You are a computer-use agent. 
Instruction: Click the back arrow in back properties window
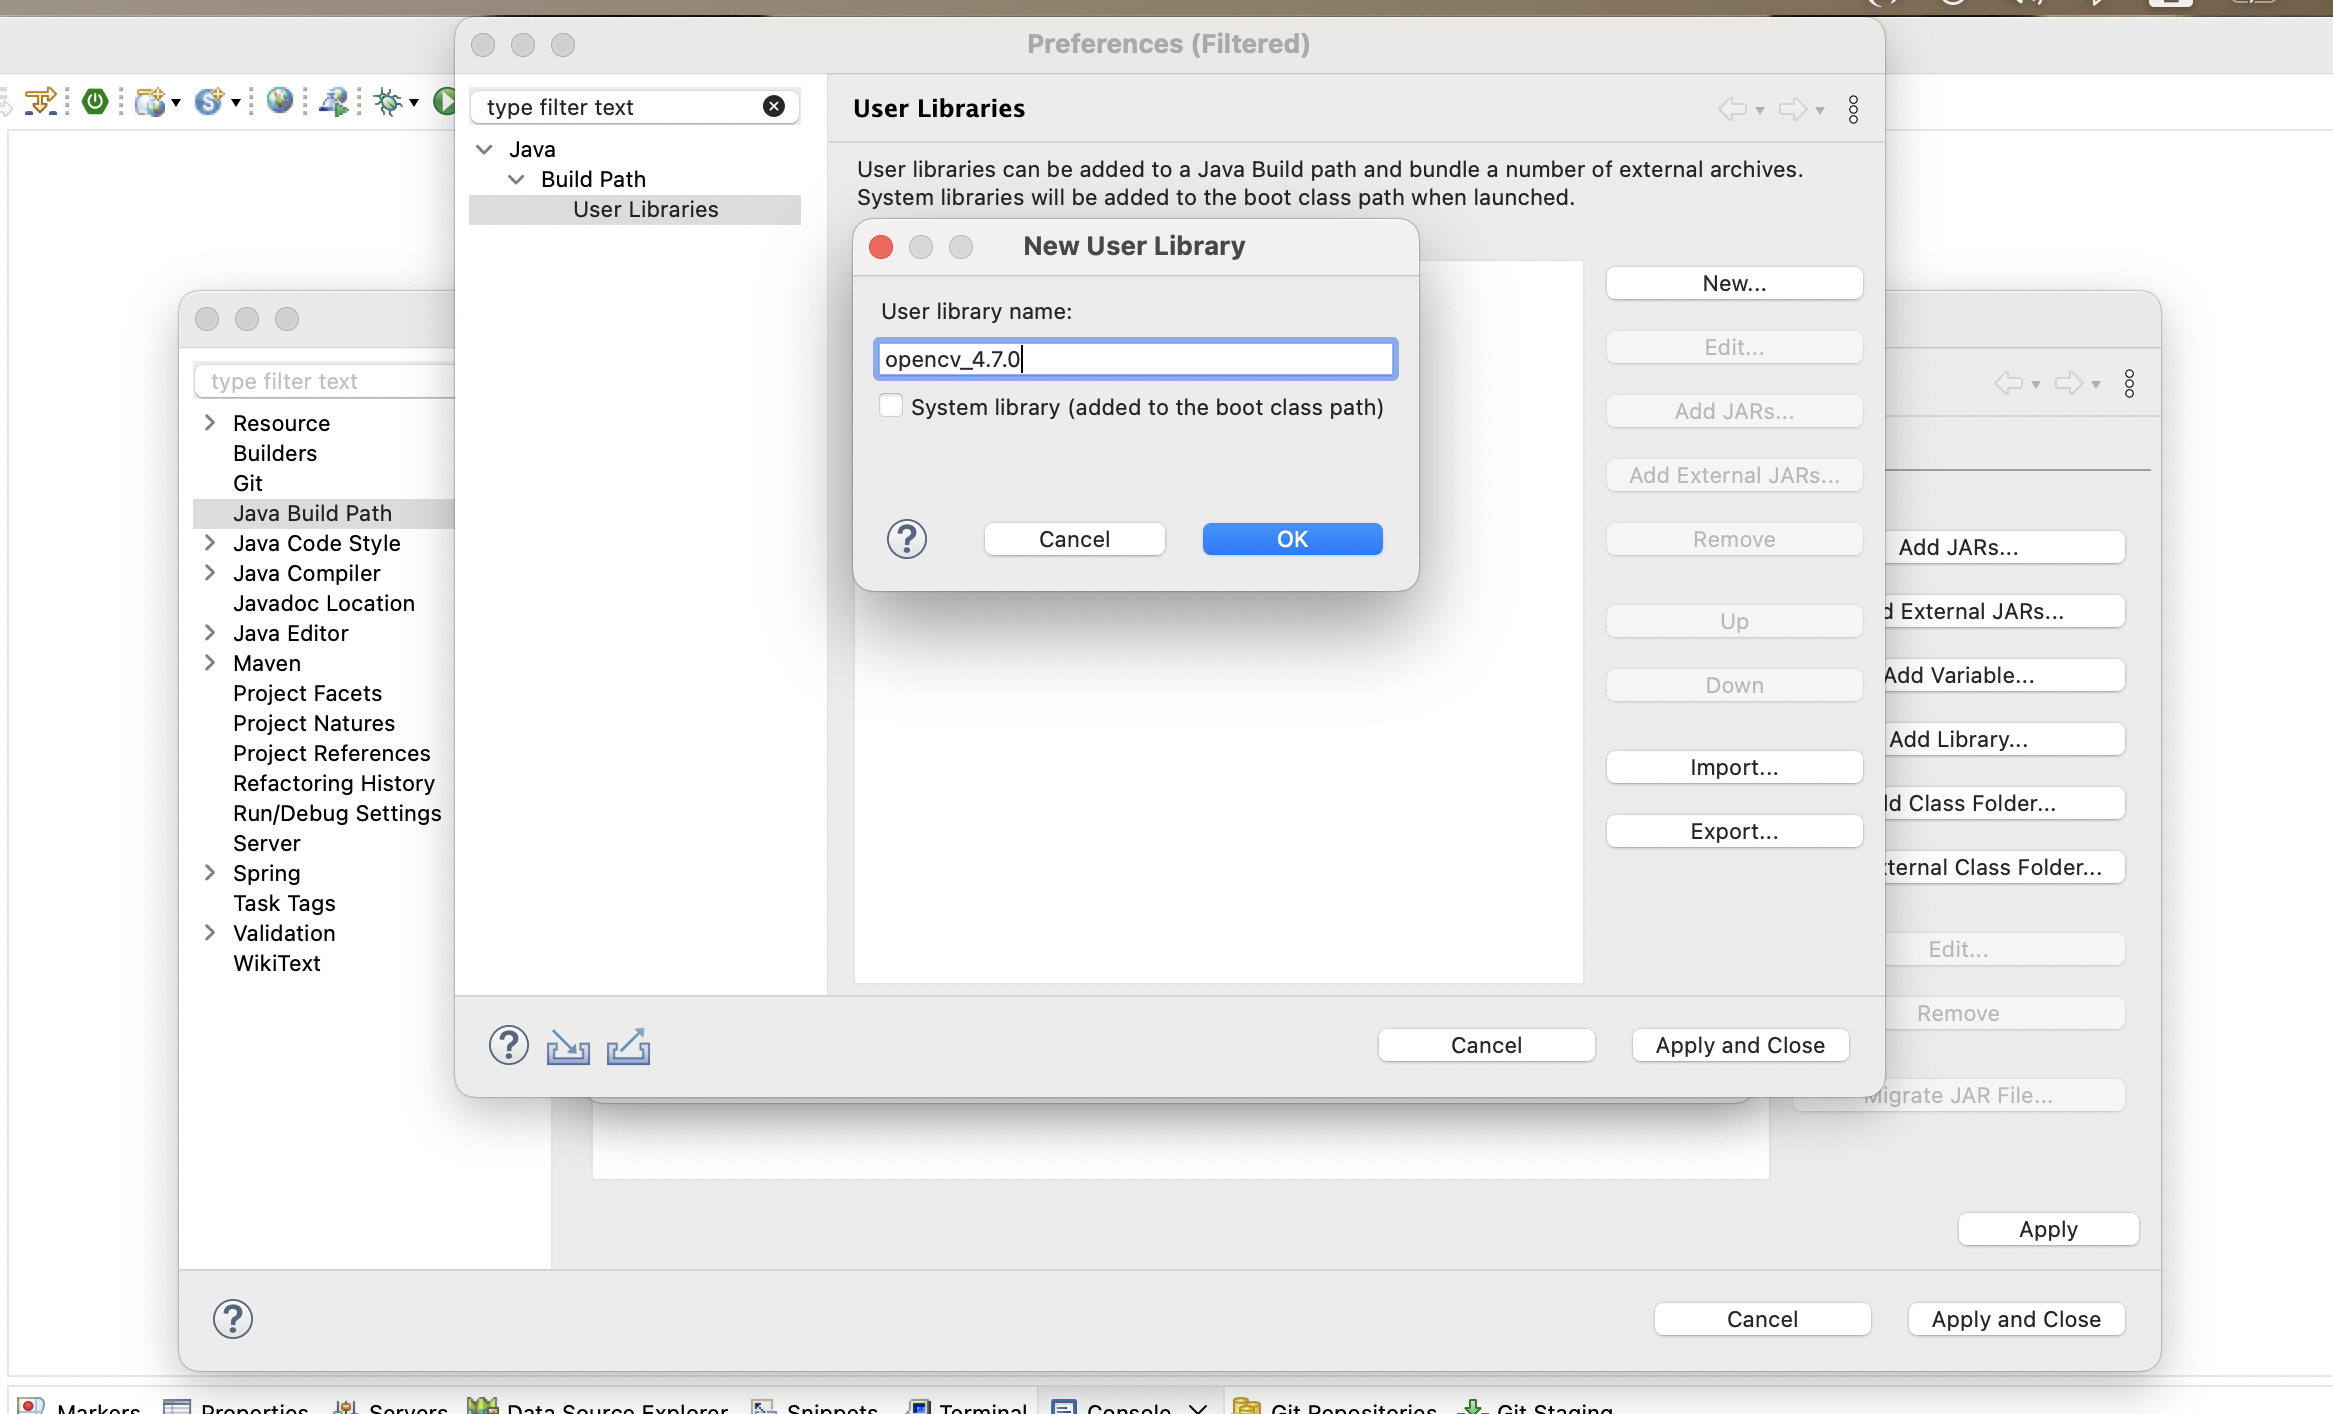2009,383
